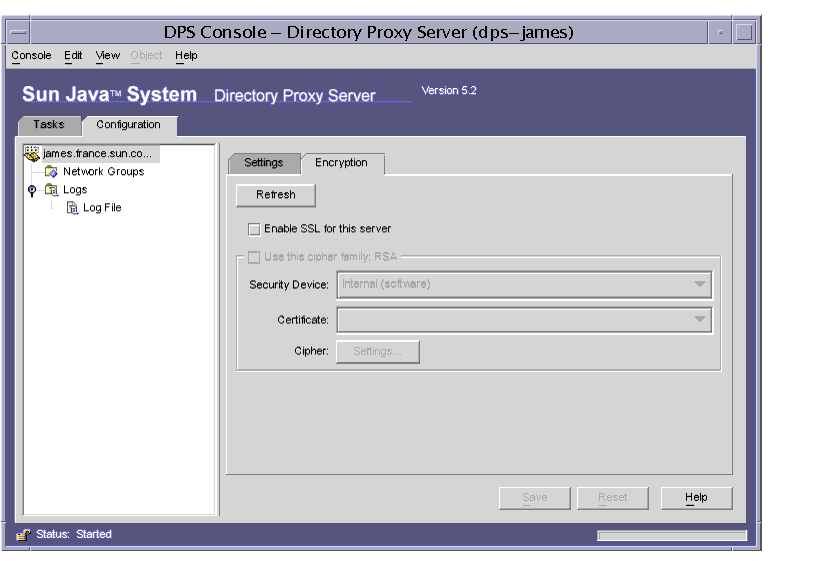Click the Logs folder icon

[x=51, y=189]
